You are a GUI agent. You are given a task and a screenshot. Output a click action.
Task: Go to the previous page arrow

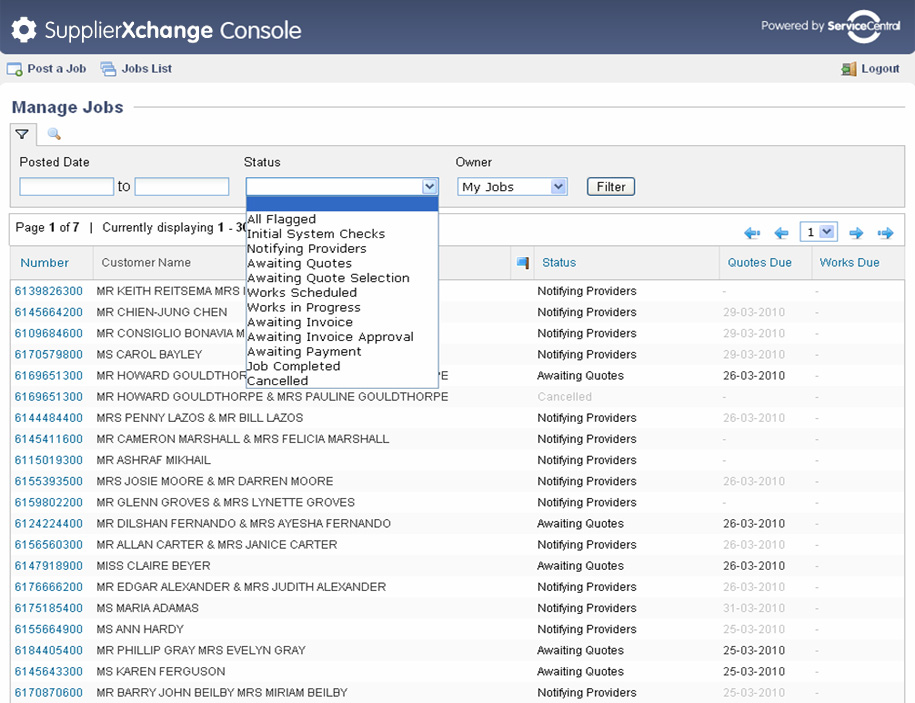[x=781, y=233]
